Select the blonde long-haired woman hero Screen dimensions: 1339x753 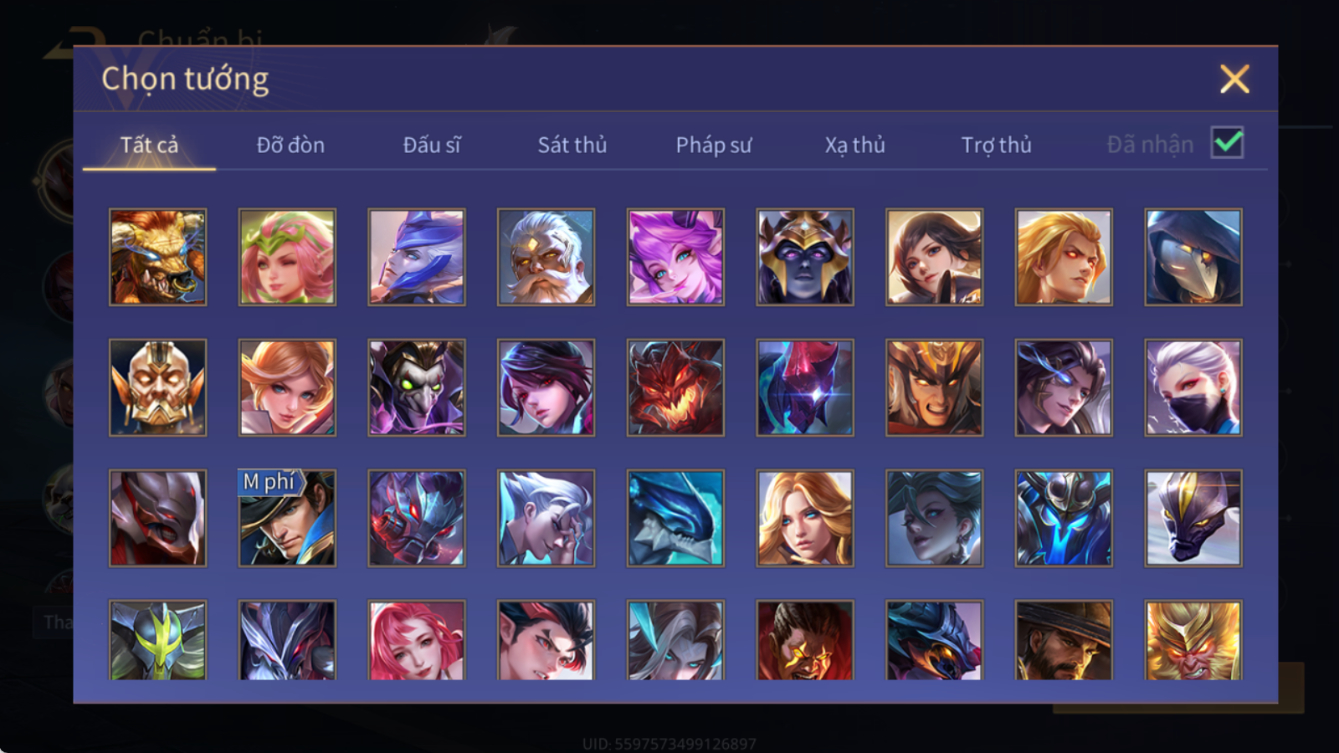805,518
